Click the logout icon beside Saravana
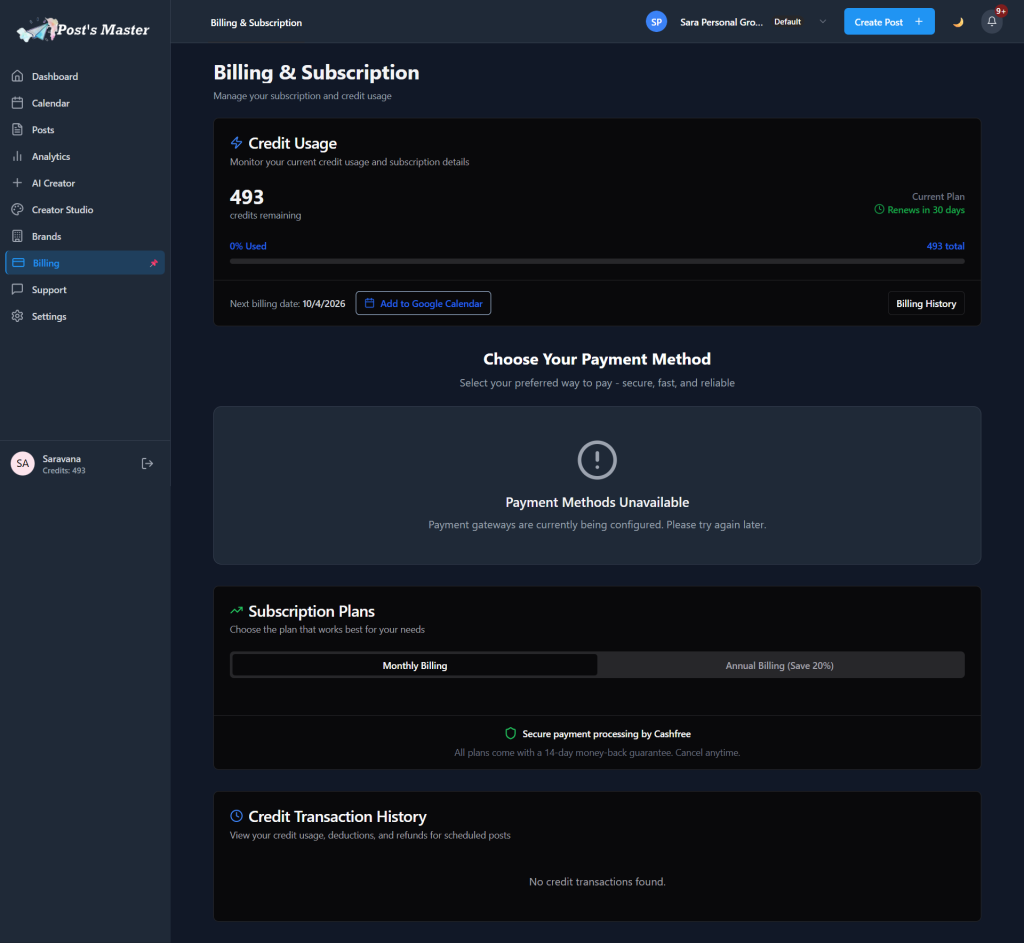 click(147, 463)
